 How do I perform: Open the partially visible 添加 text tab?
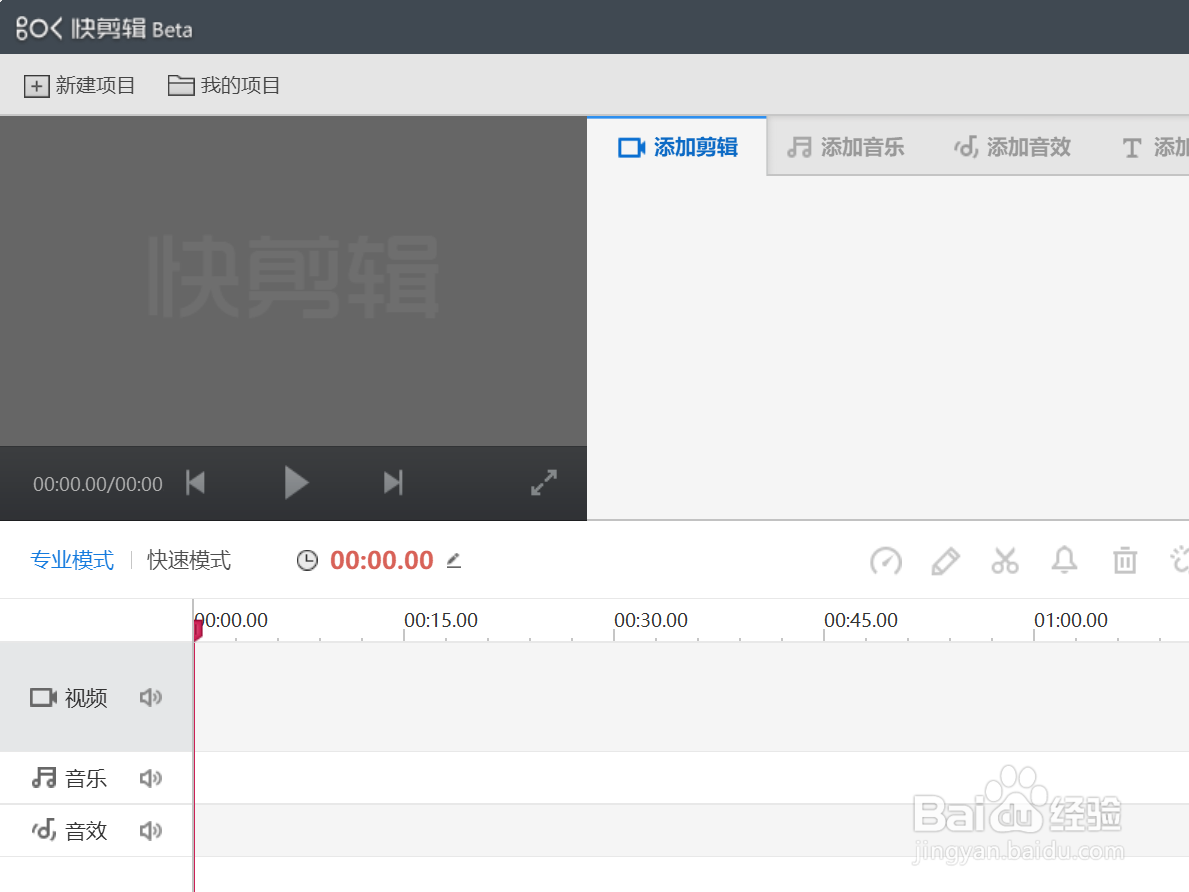[x=1155, y=147]
